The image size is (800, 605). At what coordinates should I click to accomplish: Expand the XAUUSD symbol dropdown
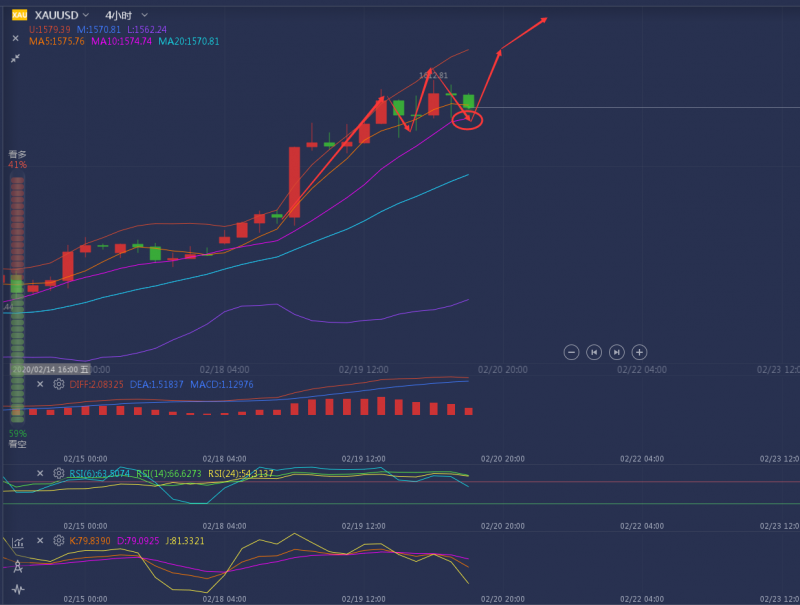pos(86,15)
